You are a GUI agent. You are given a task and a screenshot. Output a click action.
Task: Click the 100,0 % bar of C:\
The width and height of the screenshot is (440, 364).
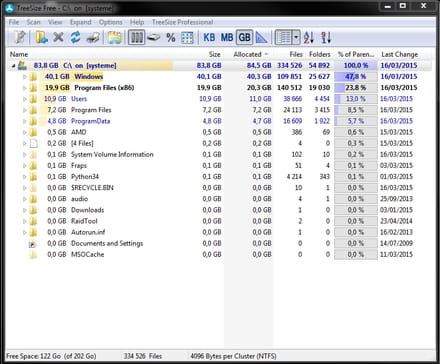(x=356, y=66)
